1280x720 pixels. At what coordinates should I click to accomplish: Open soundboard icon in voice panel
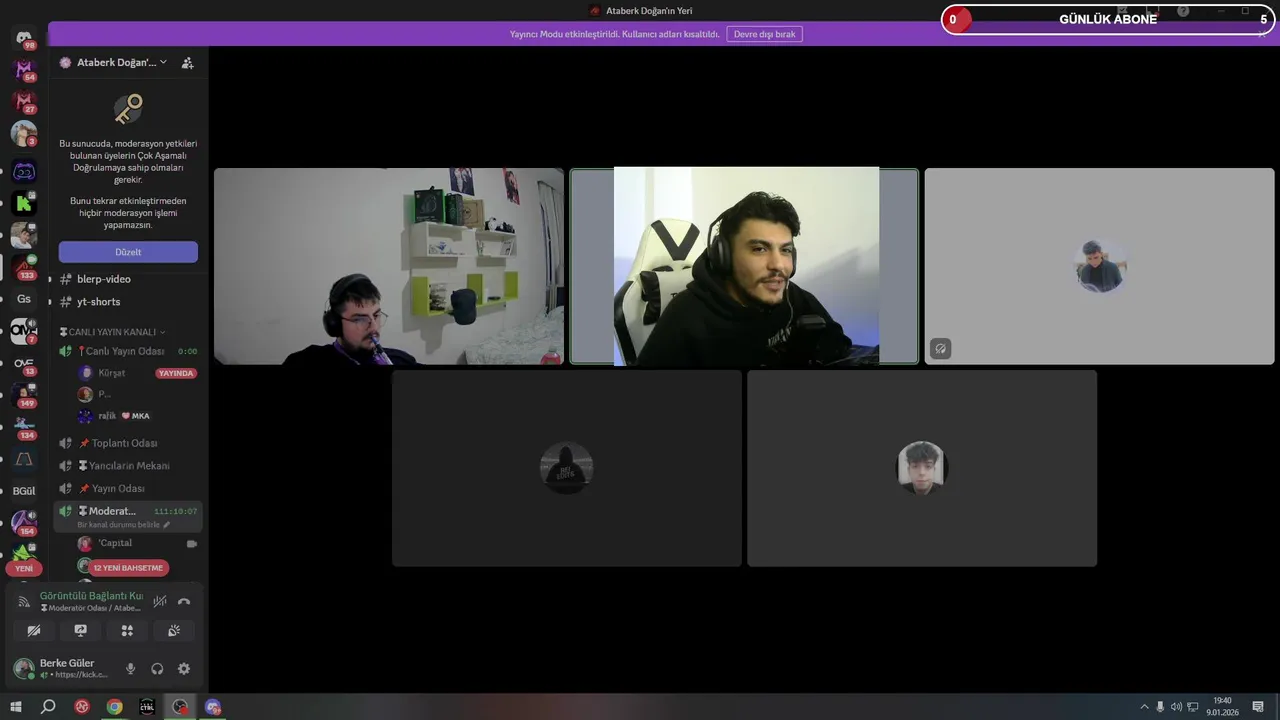click(x=174, y=631)
